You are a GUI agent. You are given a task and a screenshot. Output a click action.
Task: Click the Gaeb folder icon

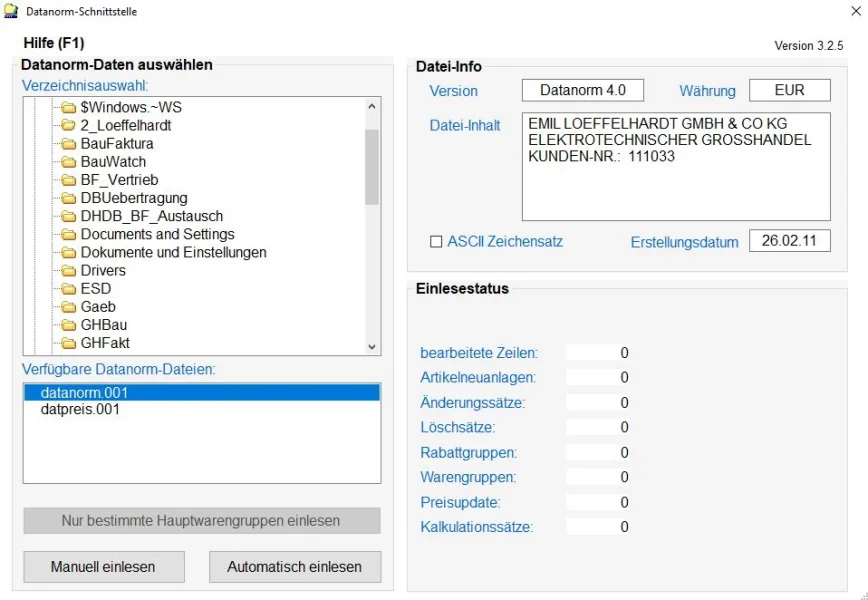68,307
